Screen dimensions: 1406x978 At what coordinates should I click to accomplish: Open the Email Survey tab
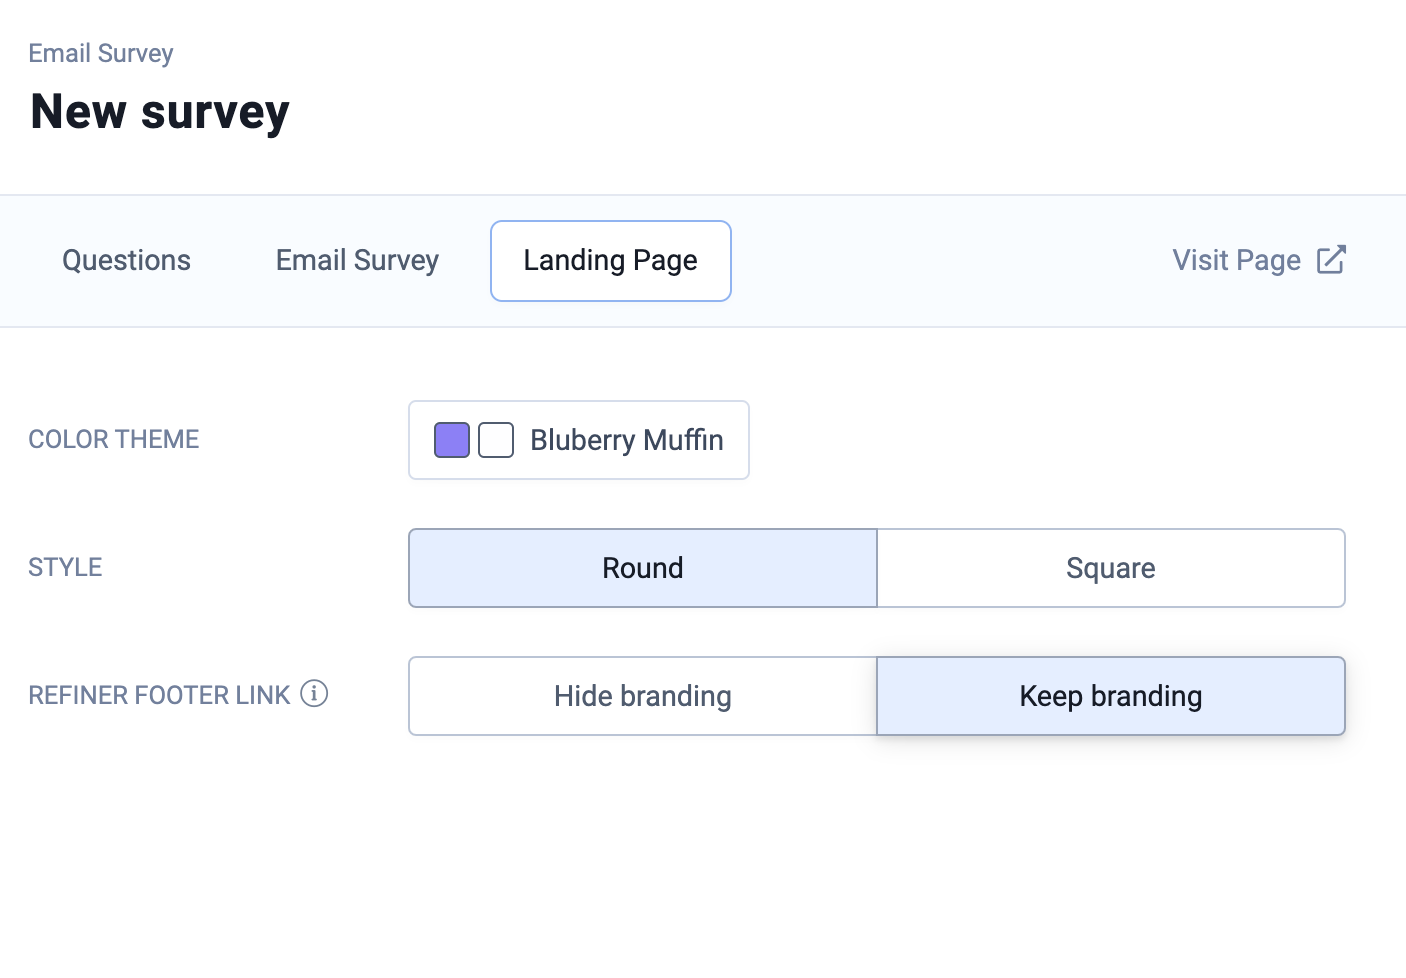(x=357, y=261)
